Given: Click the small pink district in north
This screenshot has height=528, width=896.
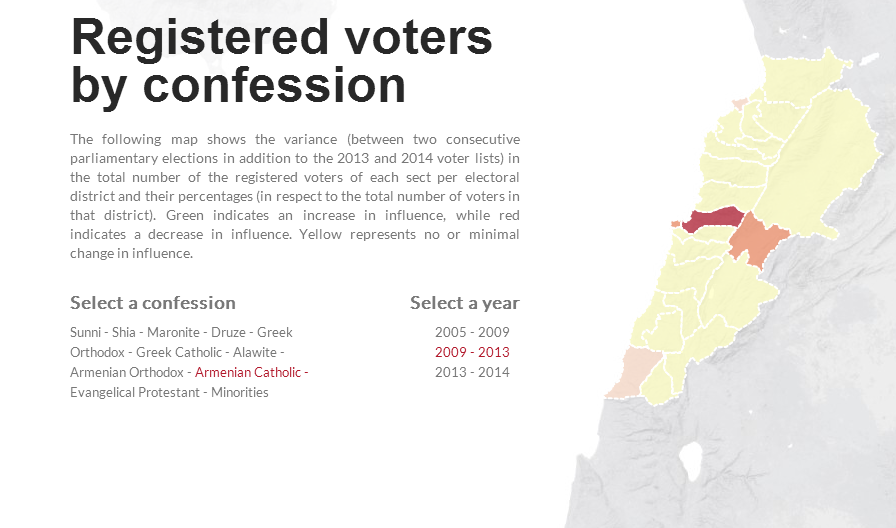Looking at the screenshot, I should tap(739, 103).
